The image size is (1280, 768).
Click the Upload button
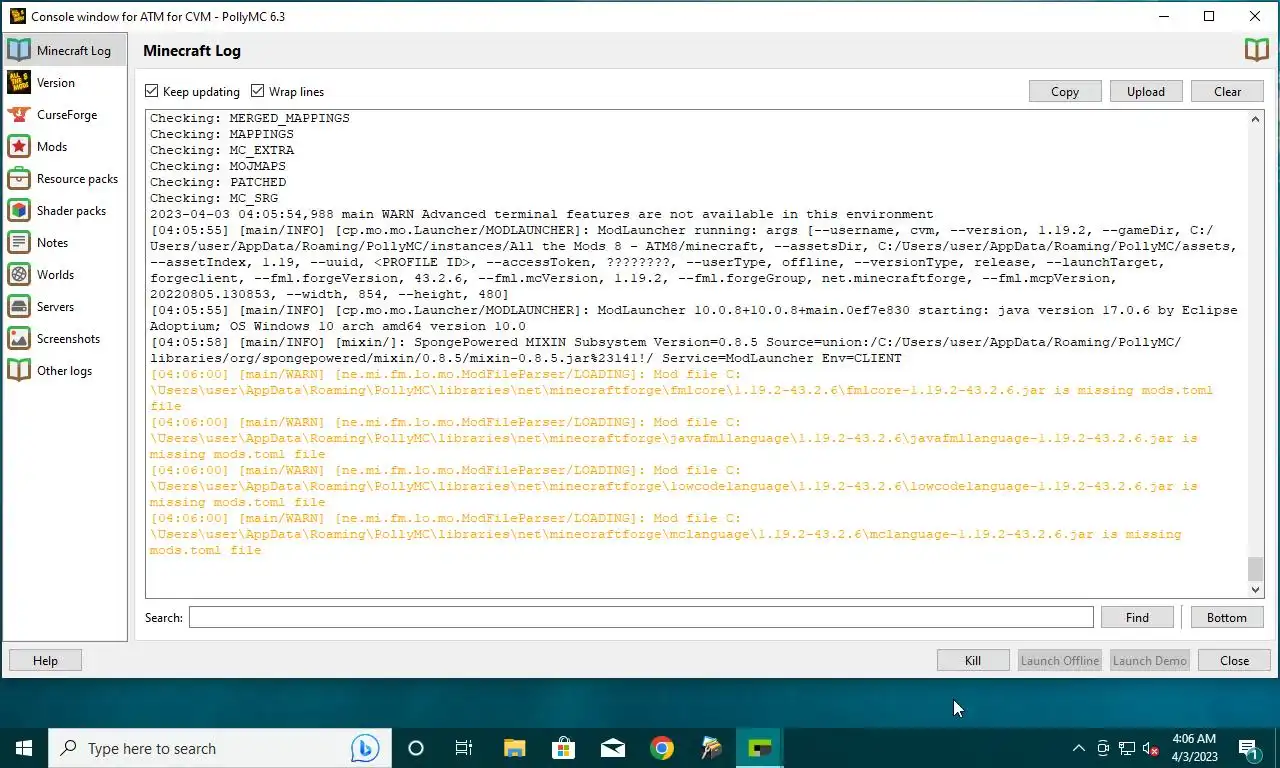1146,91
